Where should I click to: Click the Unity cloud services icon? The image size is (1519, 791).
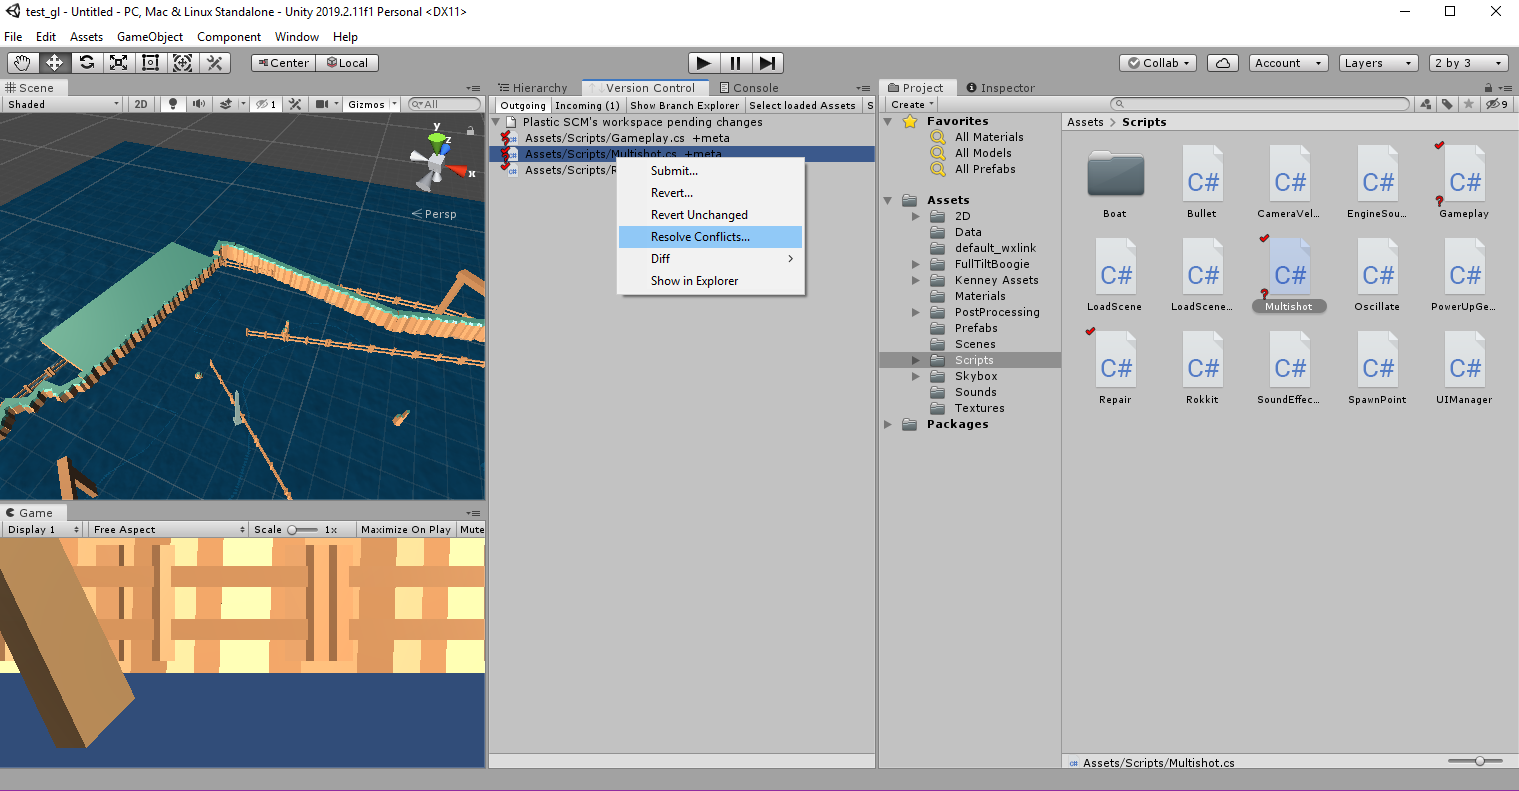coord(1222,62)
